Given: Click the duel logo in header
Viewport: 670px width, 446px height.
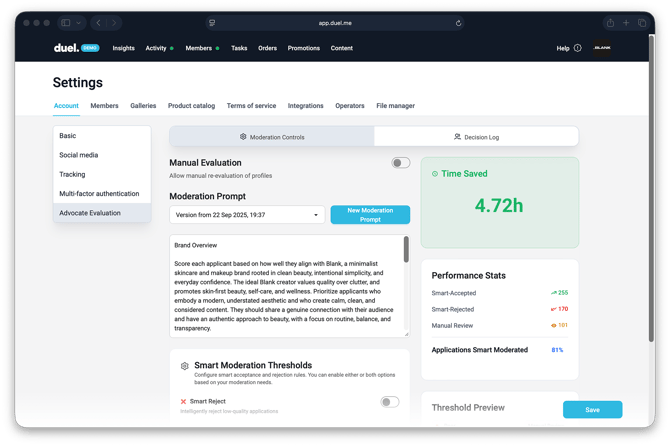Looking at the screenshot, I should [66, 48].
